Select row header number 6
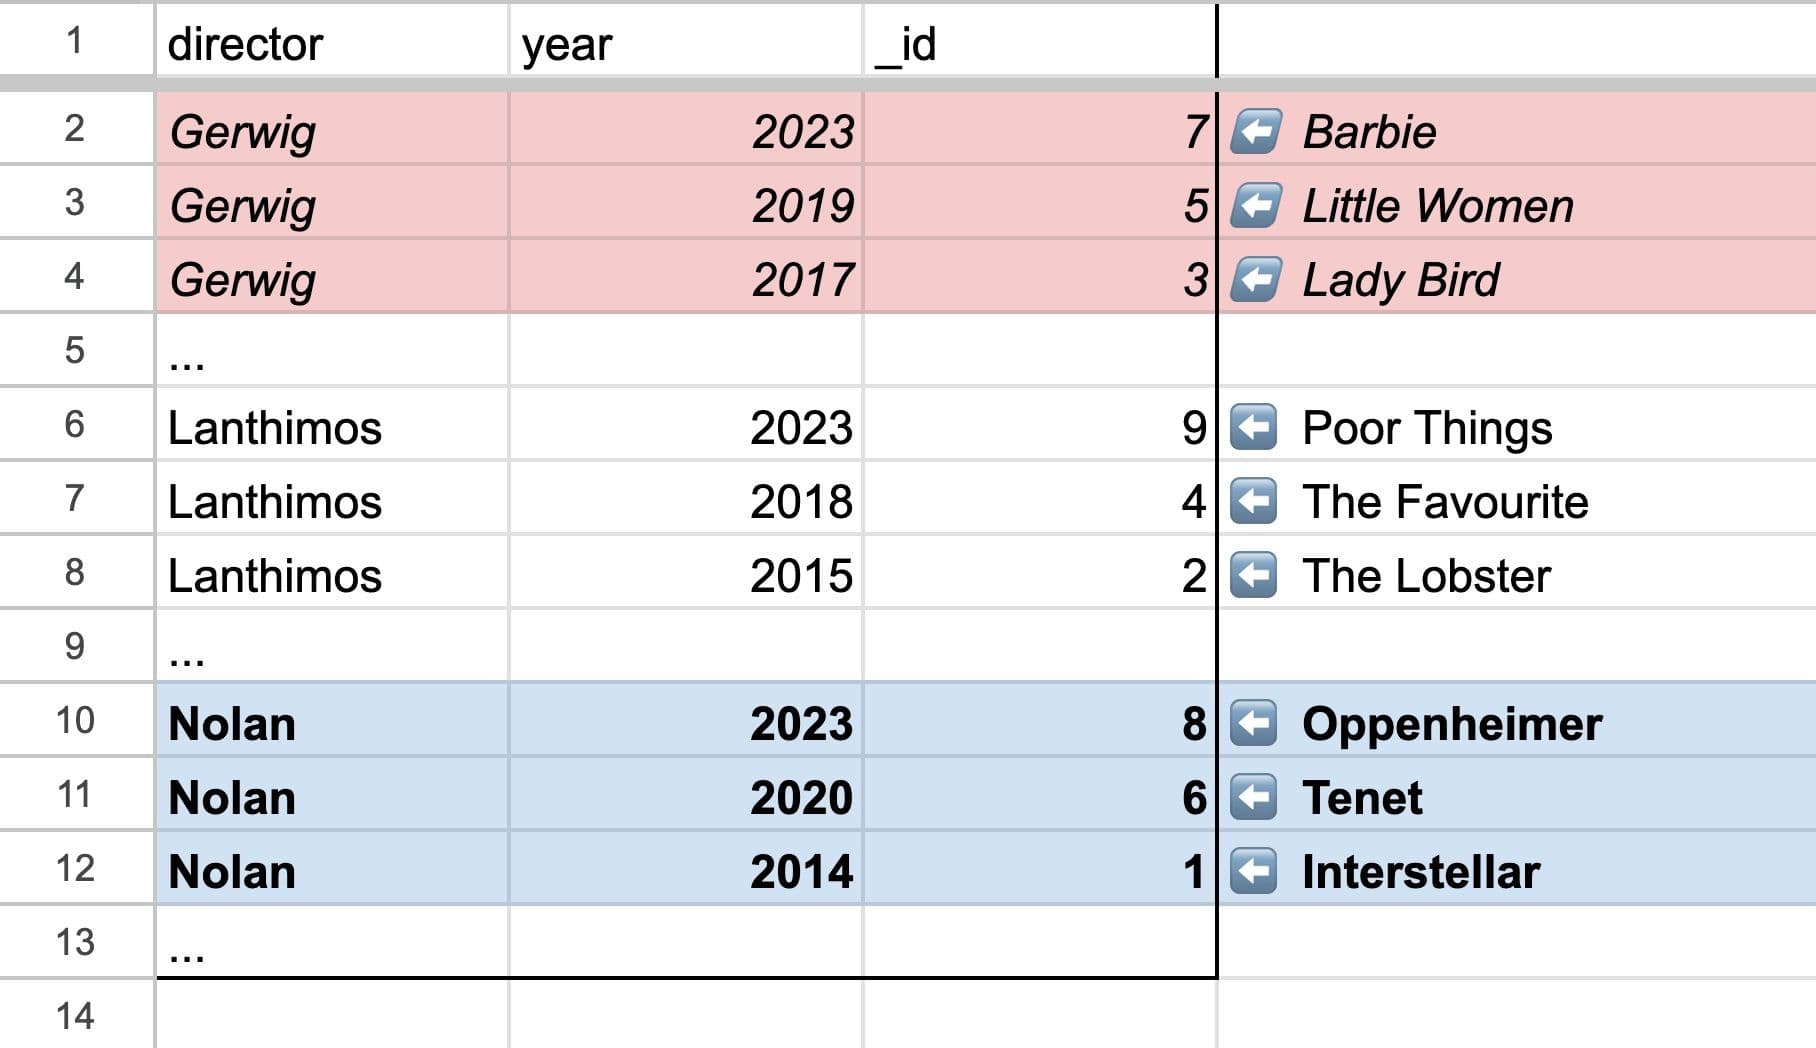1816x1048 pixels. pos(75,424)
